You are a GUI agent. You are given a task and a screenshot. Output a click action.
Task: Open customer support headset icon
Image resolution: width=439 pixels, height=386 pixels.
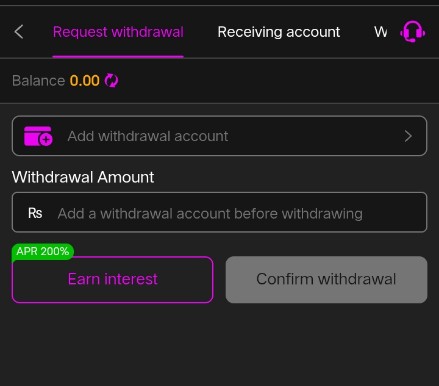point(413,32)
